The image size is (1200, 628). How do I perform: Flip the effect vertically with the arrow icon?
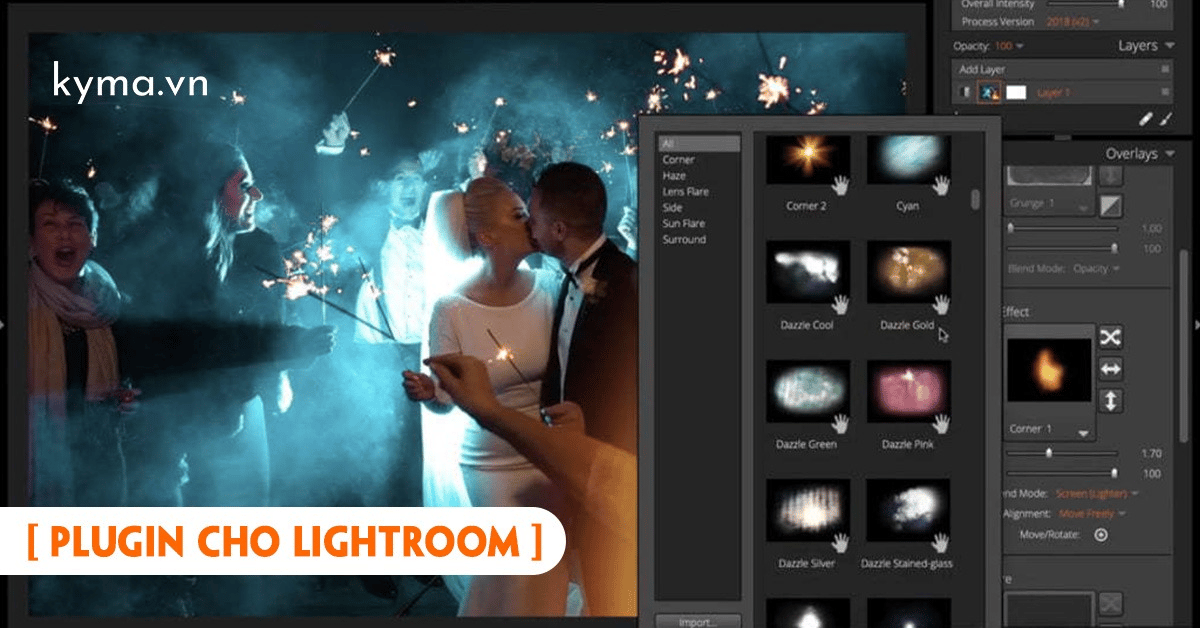(x=1110, y=401)
